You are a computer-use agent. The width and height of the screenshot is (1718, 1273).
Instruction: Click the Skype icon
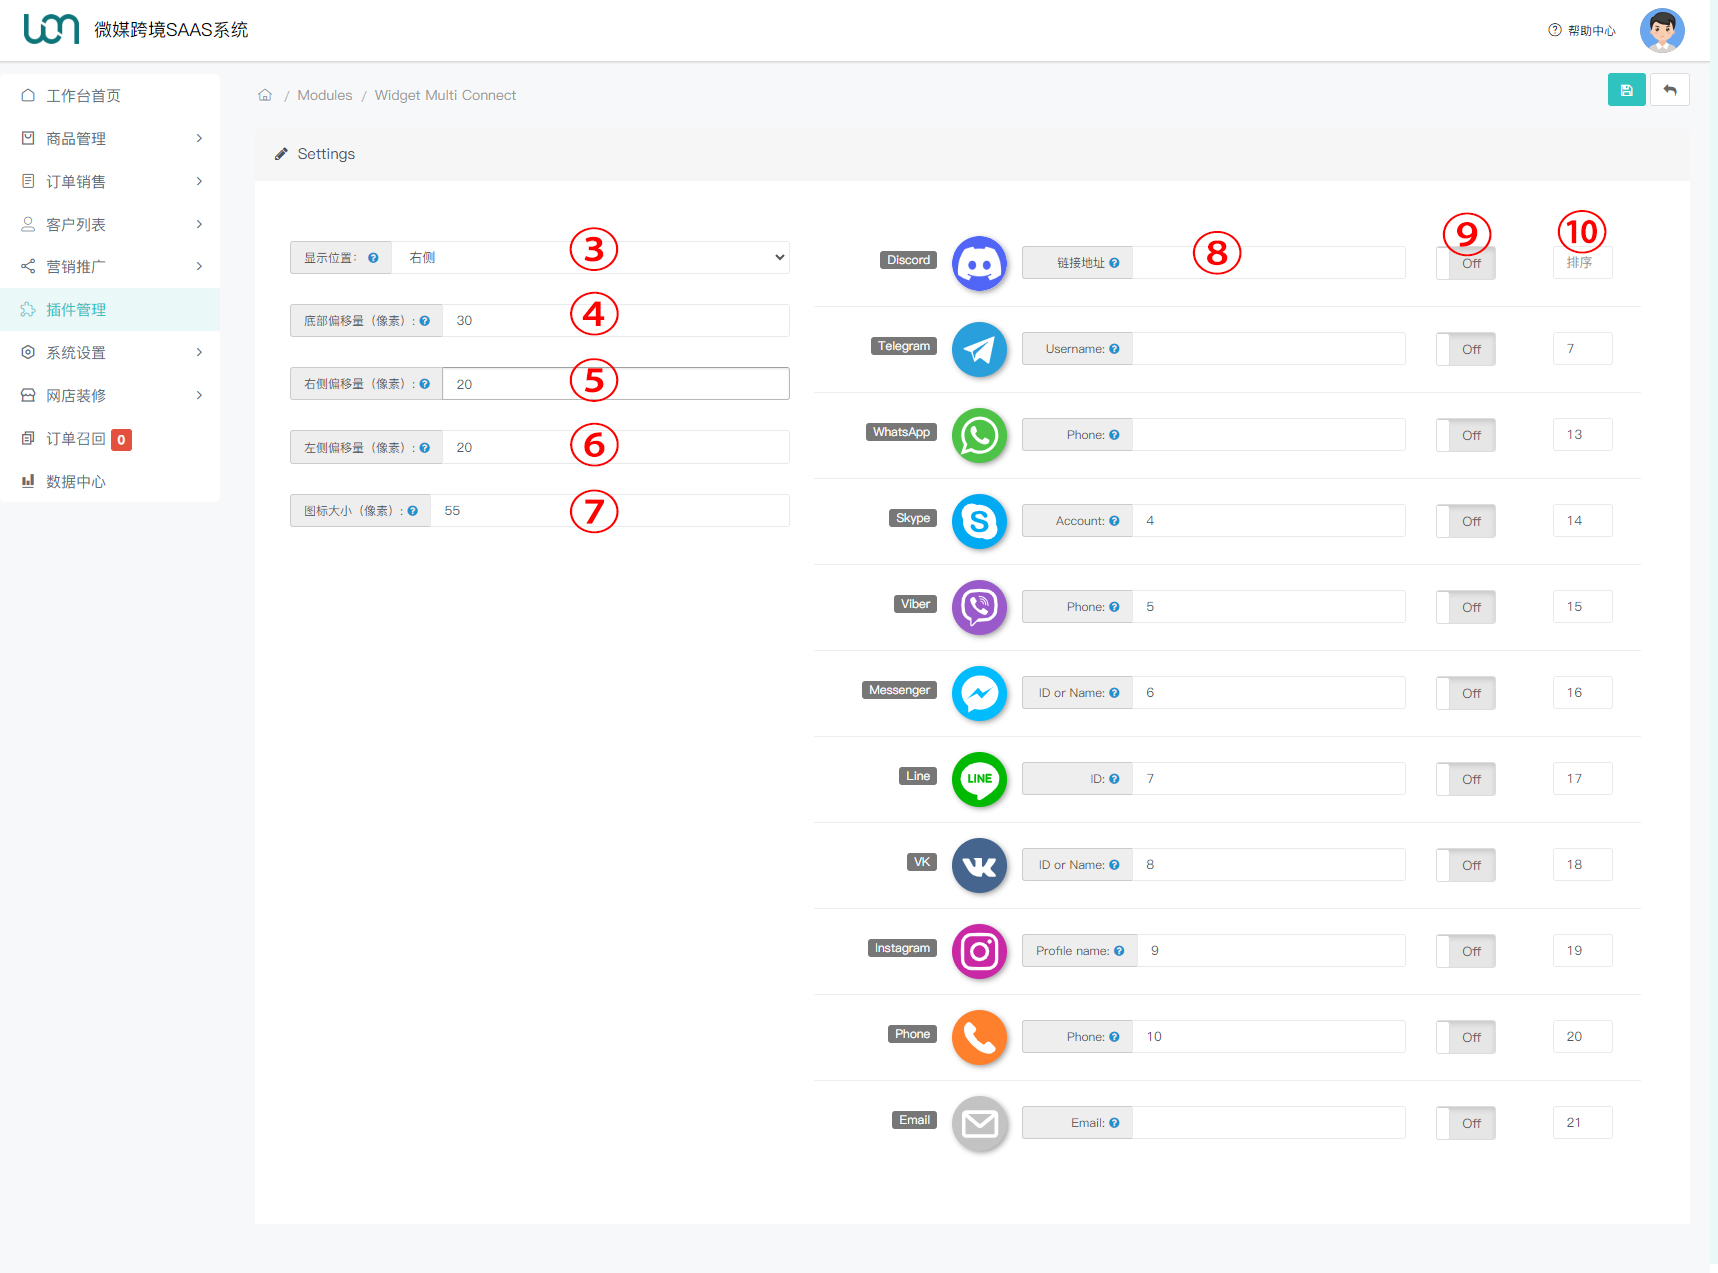pyautogui.click(x=979, y=522)
